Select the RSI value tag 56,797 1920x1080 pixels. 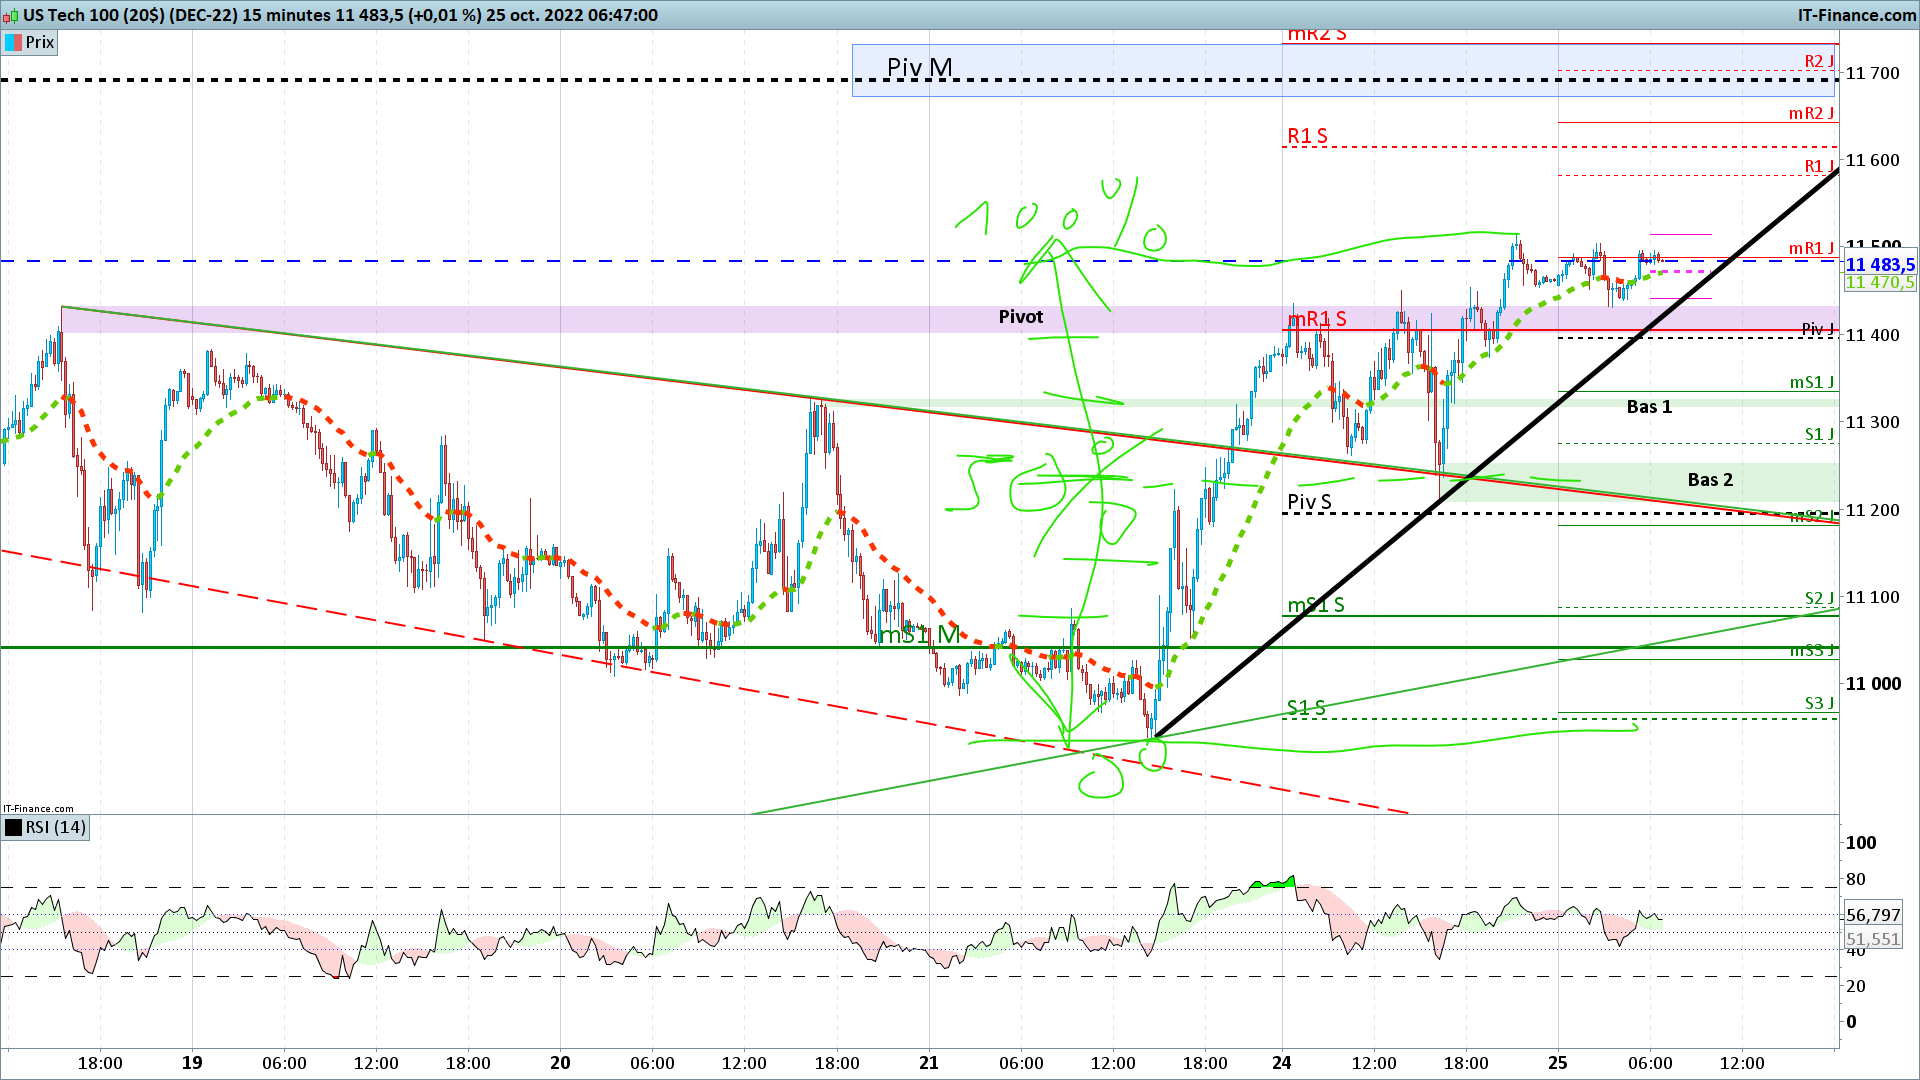[1872, 915]
